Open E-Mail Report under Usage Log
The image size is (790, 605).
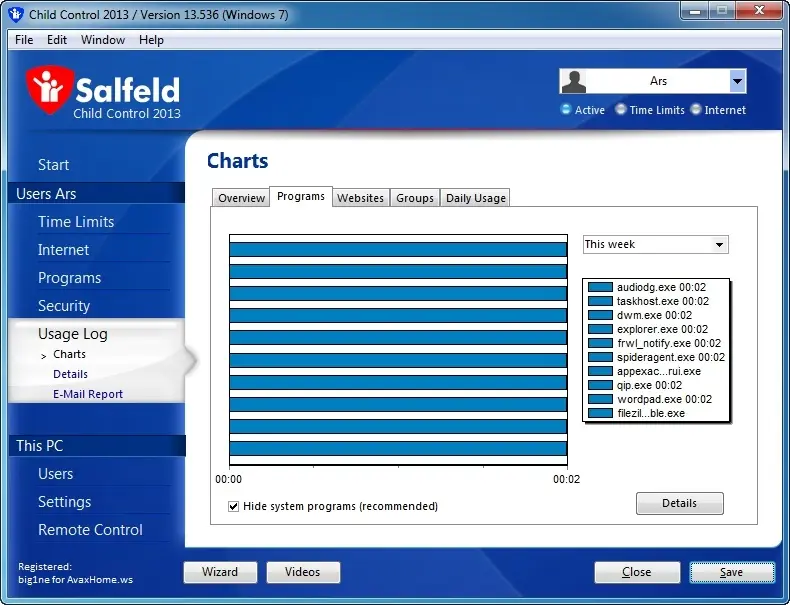[88, 394]
